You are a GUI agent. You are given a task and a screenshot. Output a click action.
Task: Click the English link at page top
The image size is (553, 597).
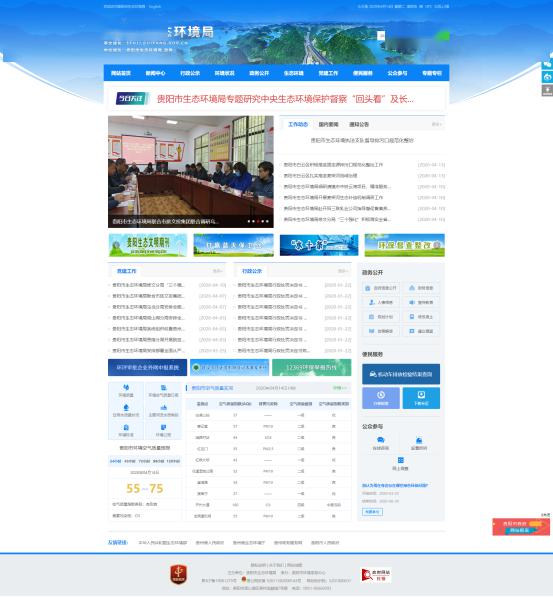click(x=155, y=6)
